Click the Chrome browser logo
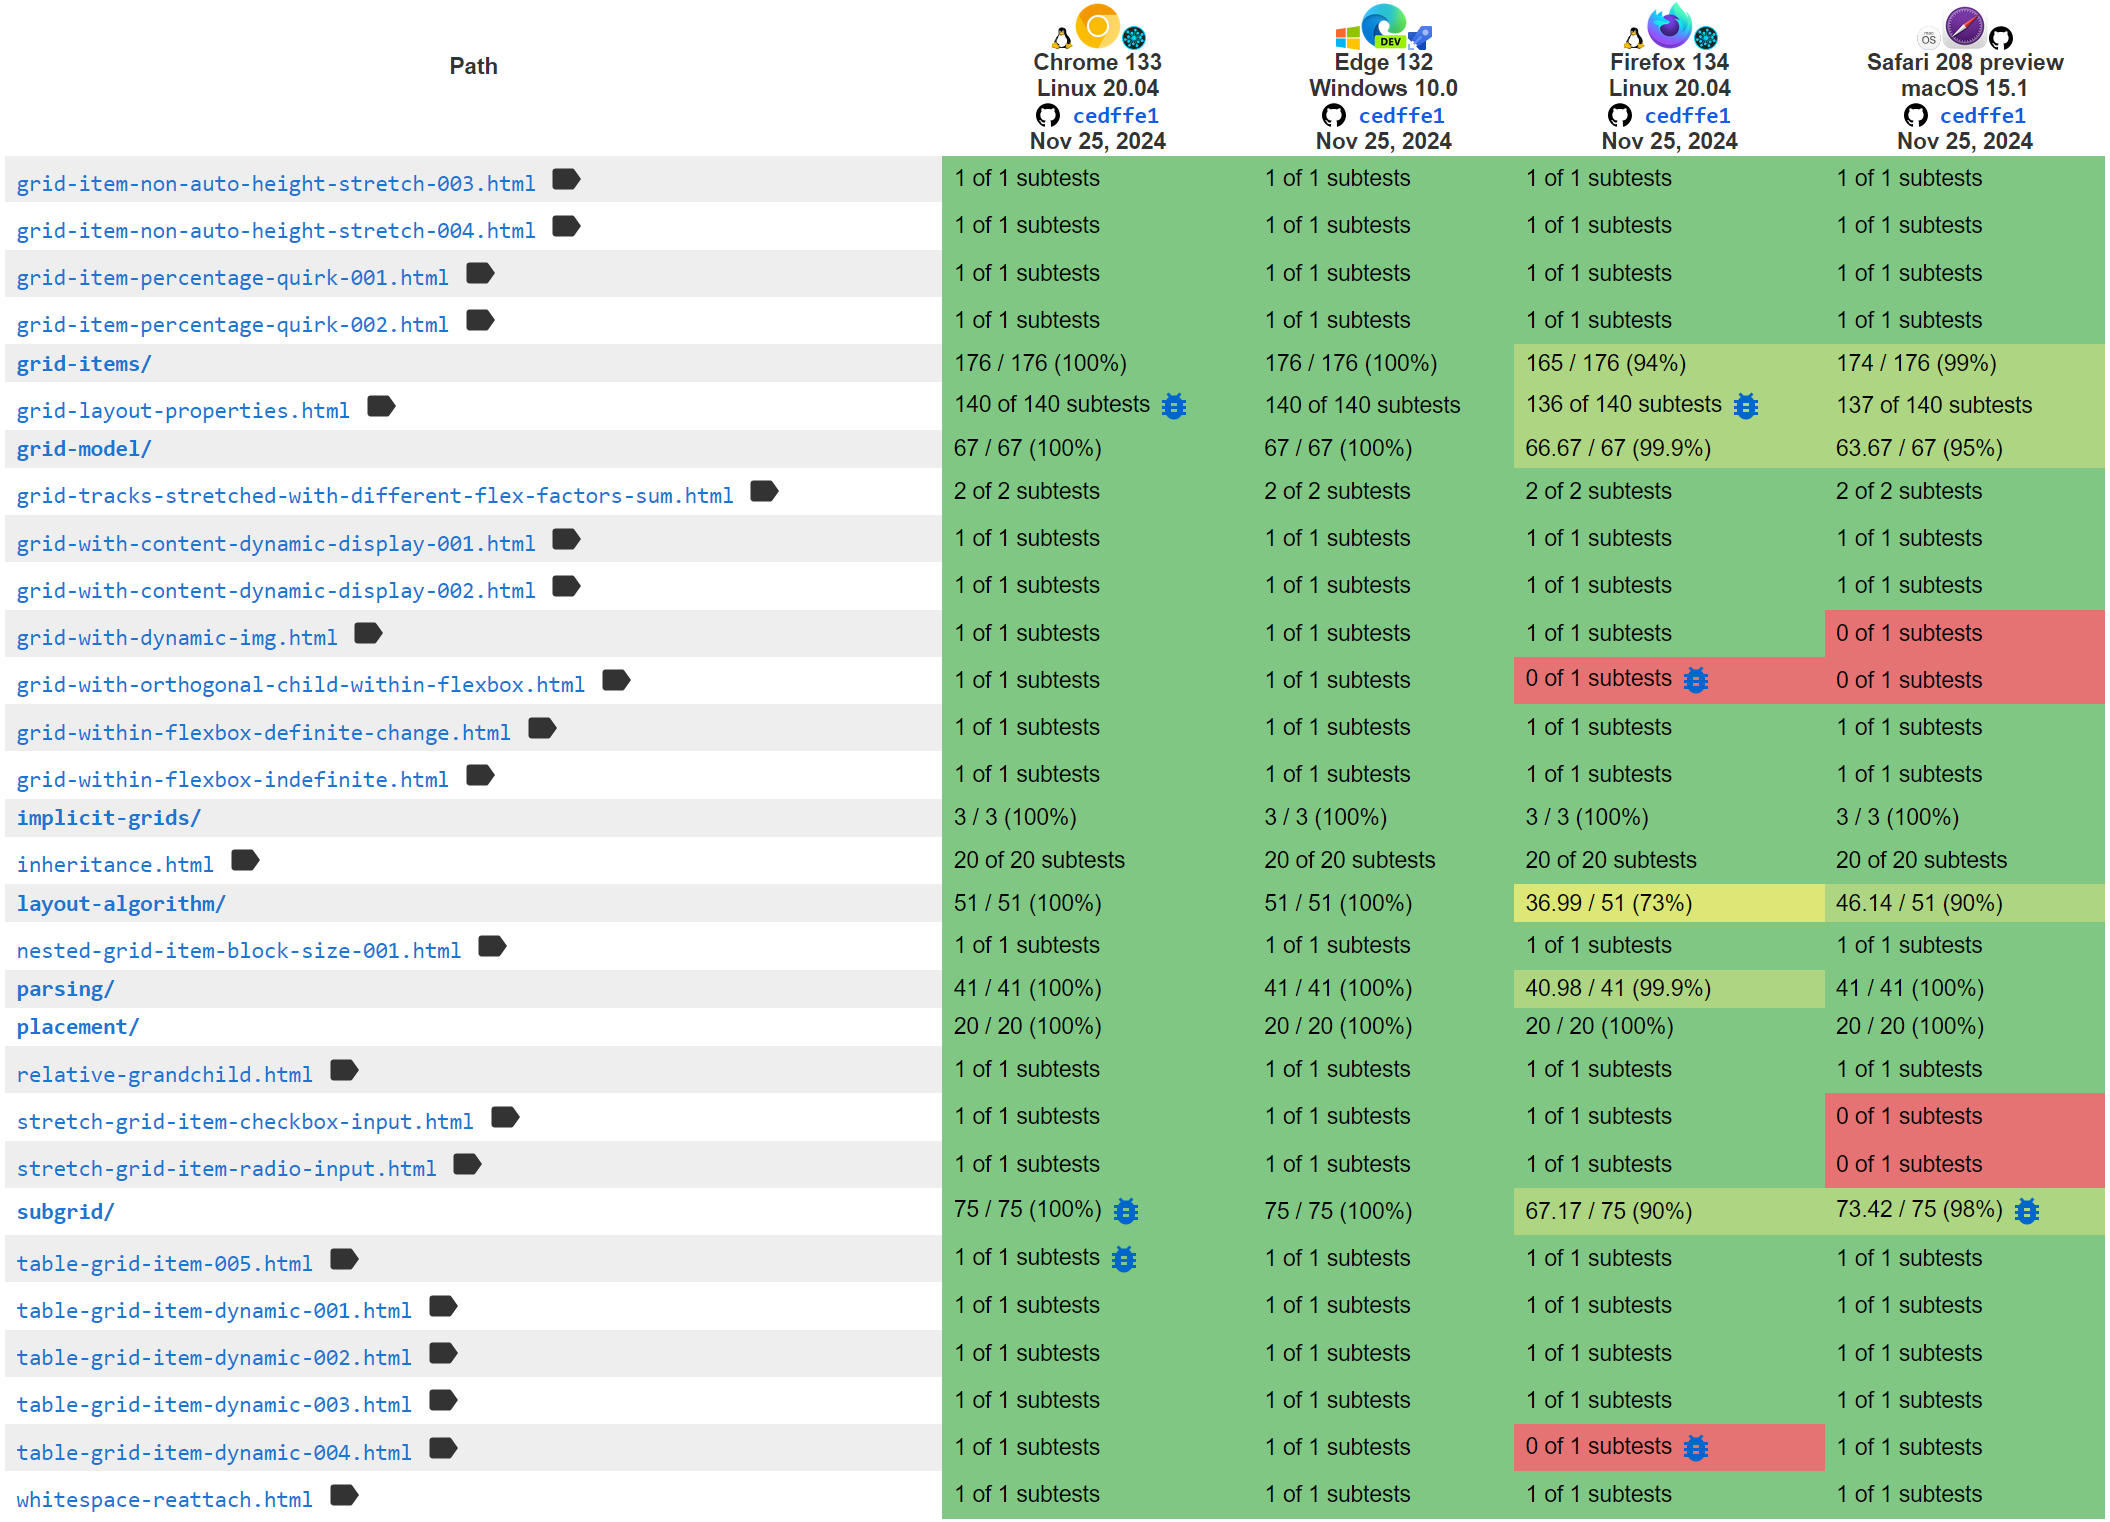 pyautogui.click(x=1097, y=25)
